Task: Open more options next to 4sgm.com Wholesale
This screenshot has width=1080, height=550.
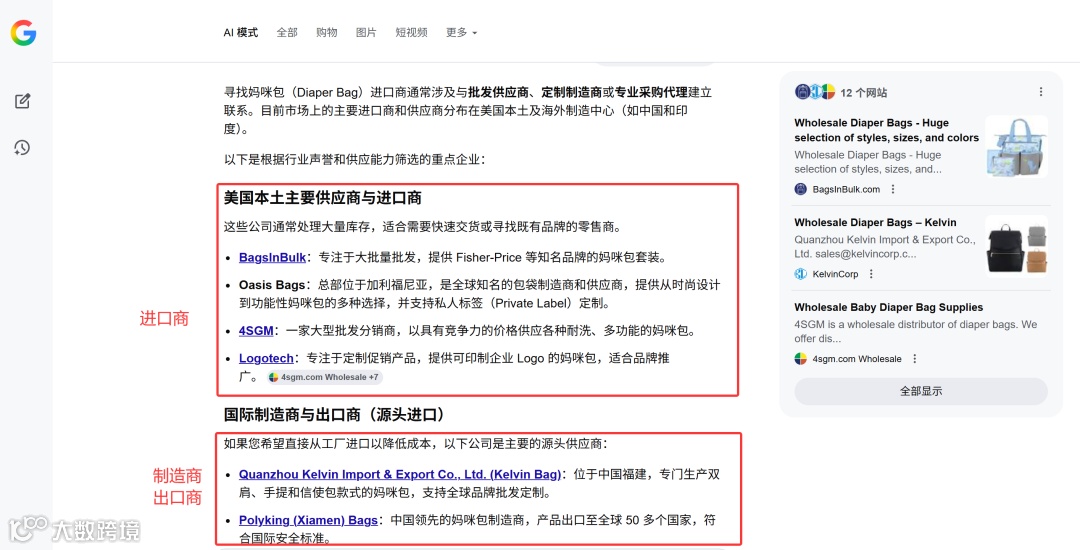Action: 915,359
